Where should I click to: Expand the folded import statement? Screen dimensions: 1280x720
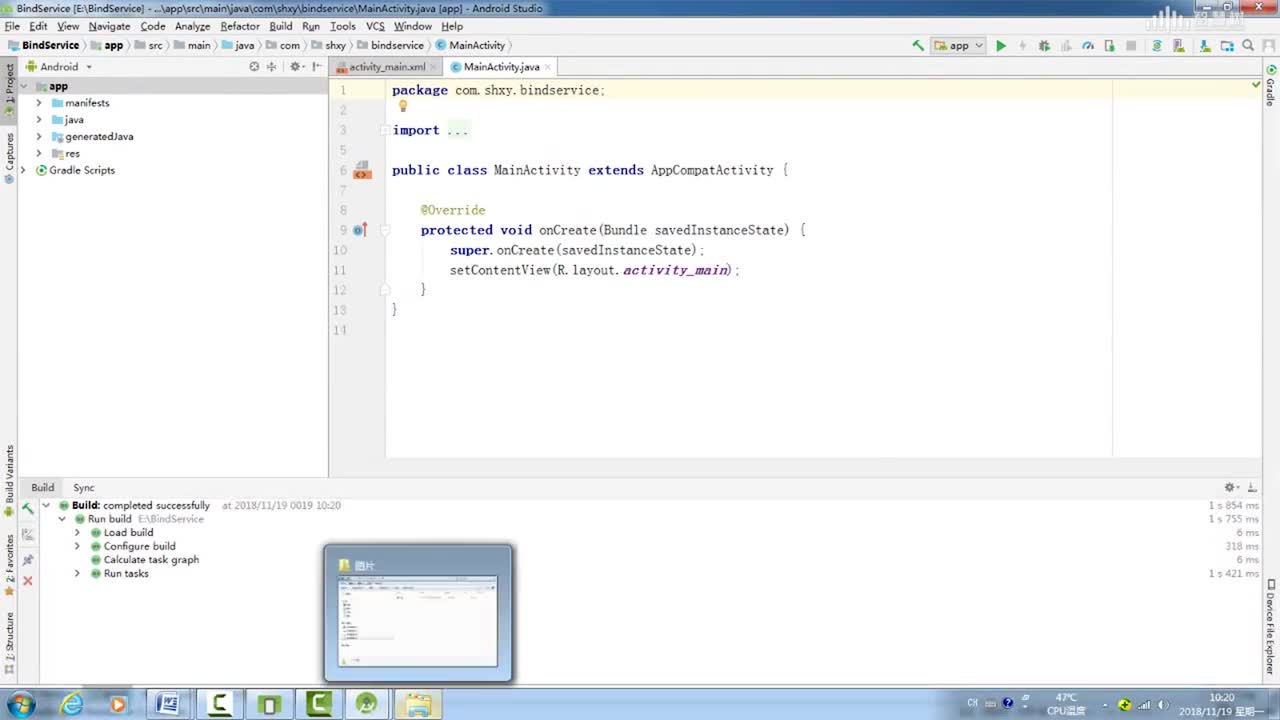click(385, 130)
